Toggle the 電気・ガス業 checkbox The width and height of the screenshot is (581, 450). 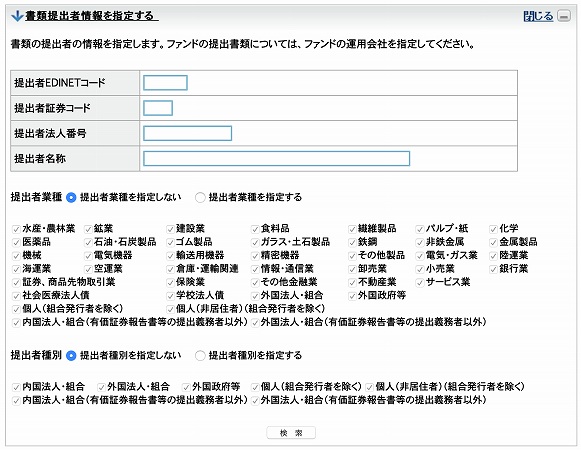coord(420,256)
